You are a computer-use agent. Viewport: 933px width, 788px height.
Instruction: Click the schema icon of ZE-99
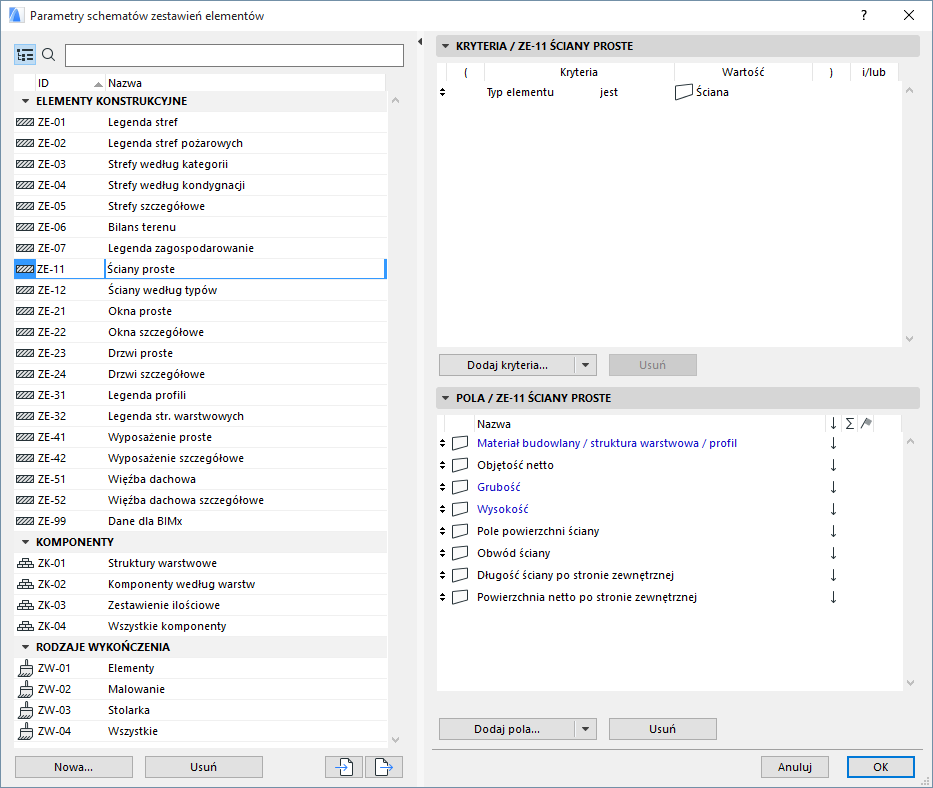(x=25, y=521)
